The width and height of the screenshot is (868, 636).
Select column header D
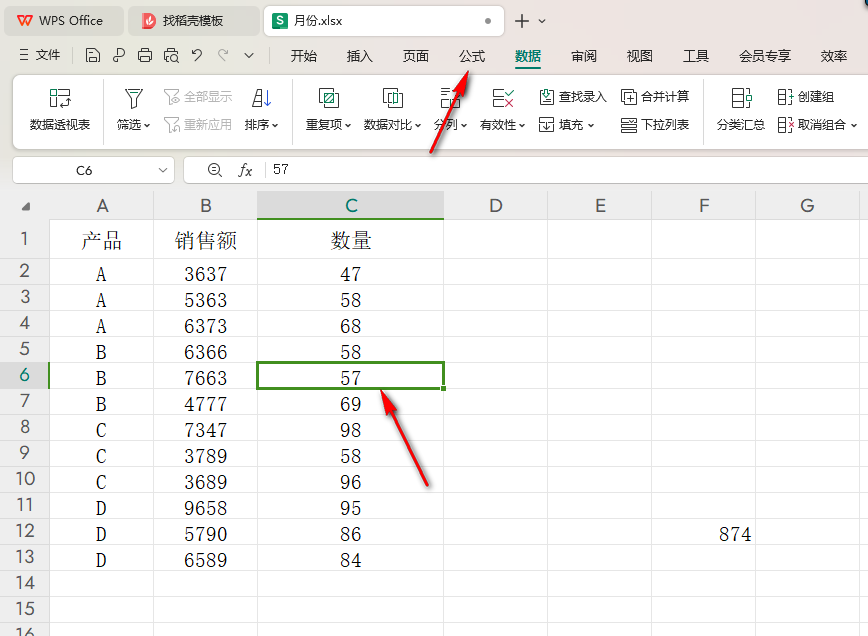pyautogui.click(x=495, y=206)
